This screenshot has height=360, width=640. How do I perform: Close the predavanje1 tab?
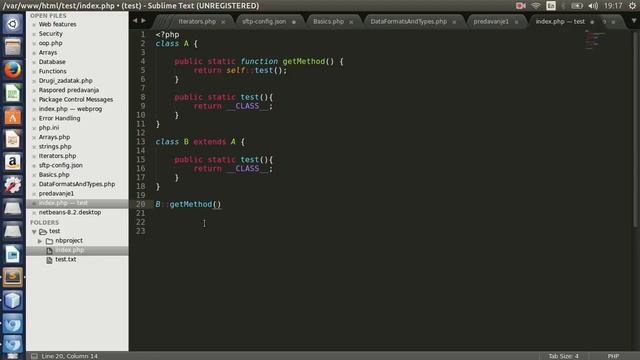(x=516, y=22)
